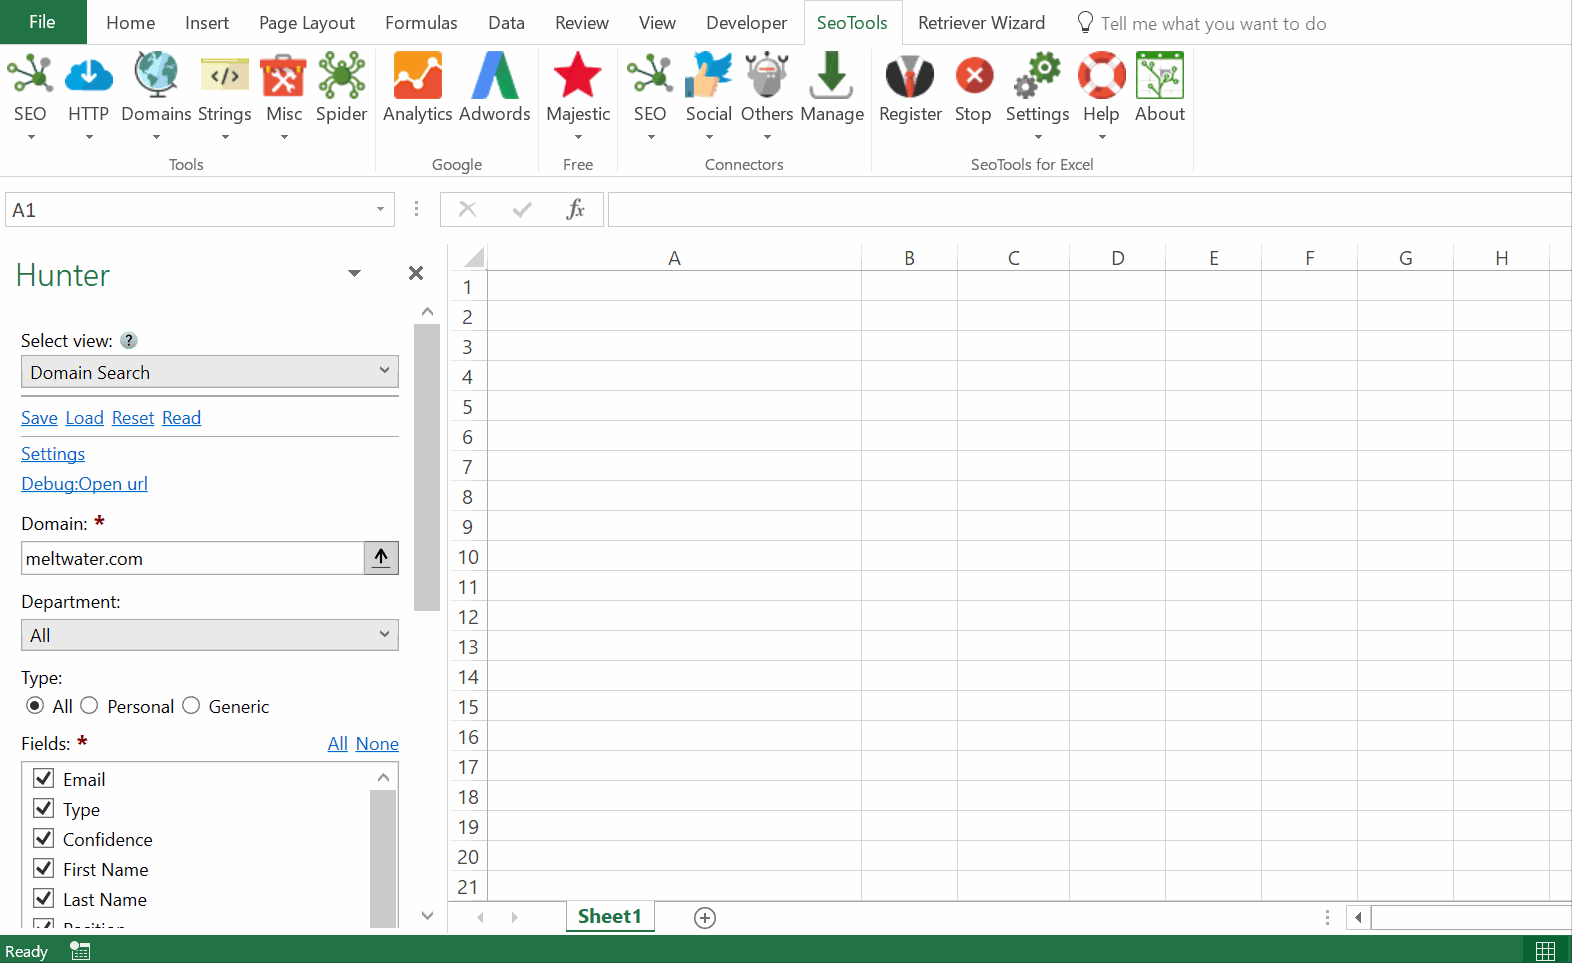Open the Domains globe tool
The height and width of the screenshot is (963, 1572).
click(156, 76)
